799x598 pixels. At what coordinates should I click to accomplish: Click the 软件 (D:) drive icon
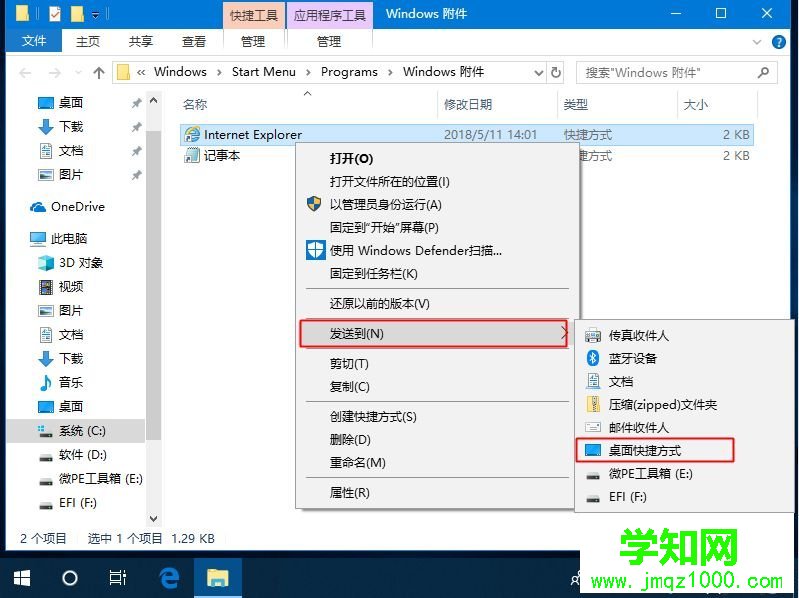tap(46, 456)
